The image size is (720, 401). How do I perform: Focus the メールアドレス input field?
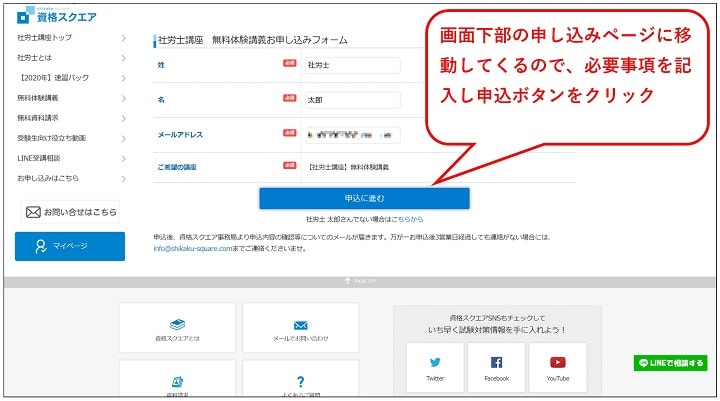click(353, 135)
